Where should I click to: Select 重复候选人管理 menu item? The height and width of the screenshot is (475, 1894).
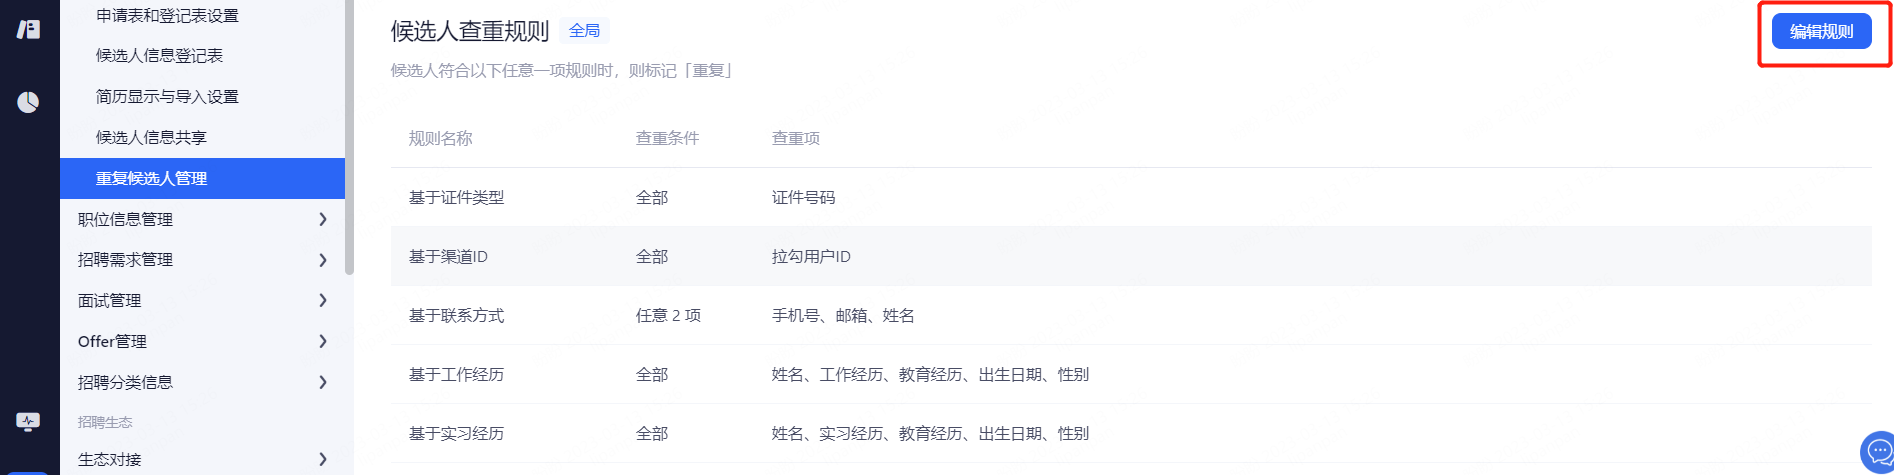pyautogui.click(x=151, y=179)
